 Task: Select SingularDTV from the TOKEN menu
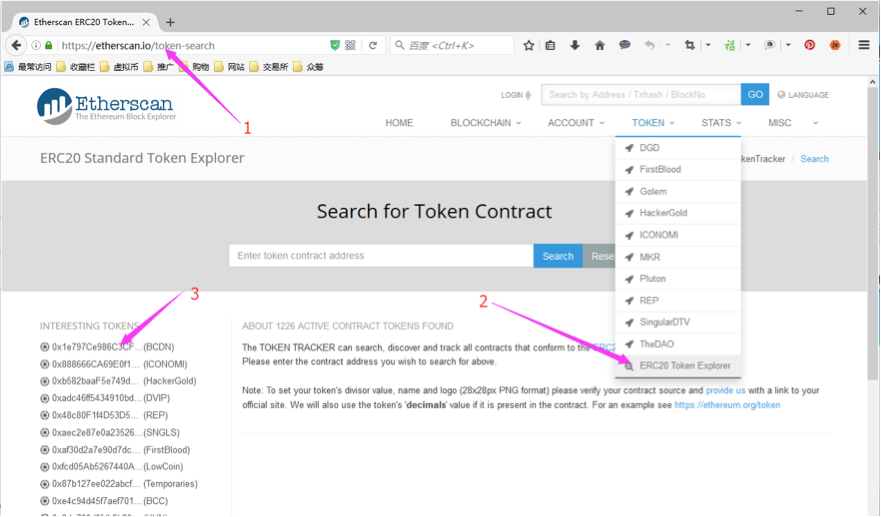[678, 322]
